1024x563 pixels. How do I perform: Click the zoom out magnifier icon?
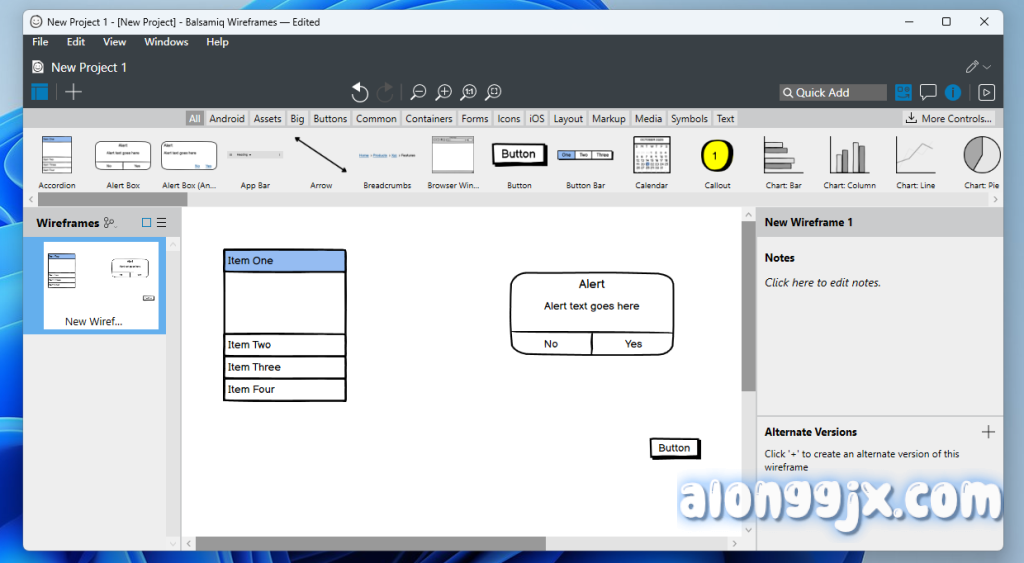418,92
